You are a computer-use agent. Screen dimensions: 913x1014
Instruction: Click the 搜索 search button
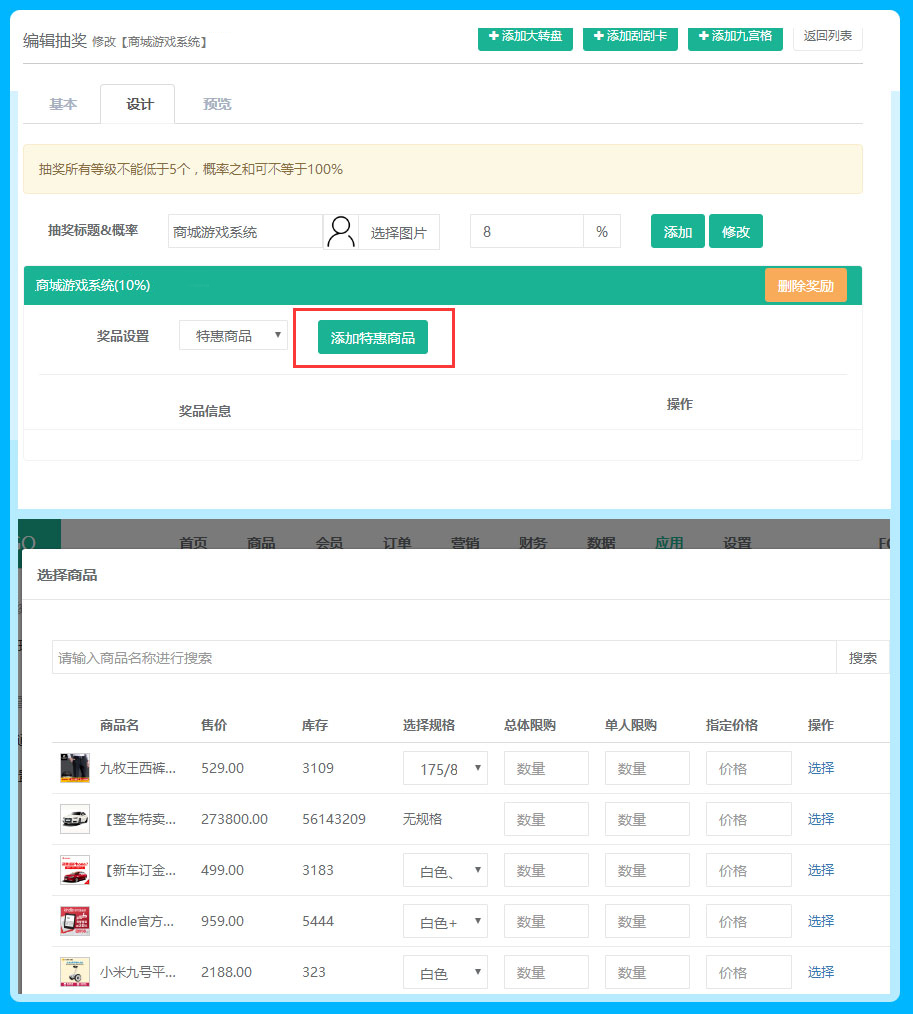[x=862, y=658]
